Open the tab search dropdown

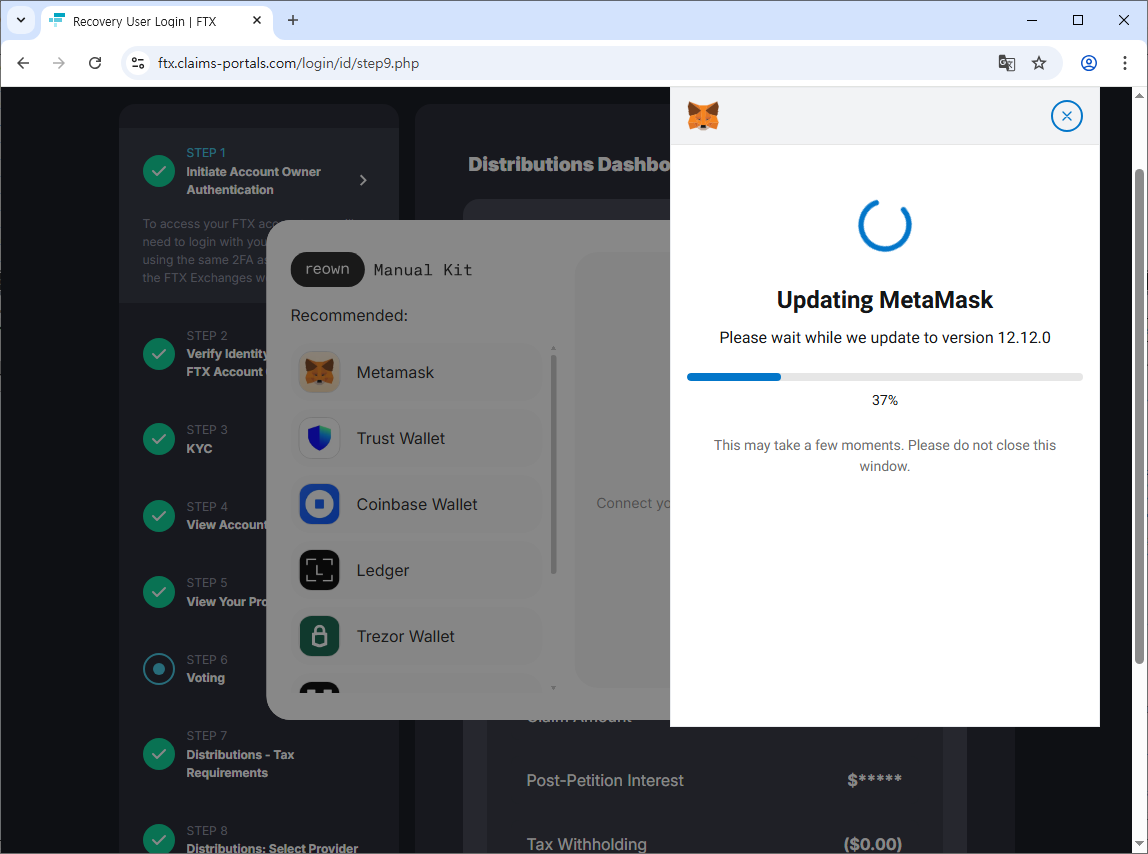20,20
